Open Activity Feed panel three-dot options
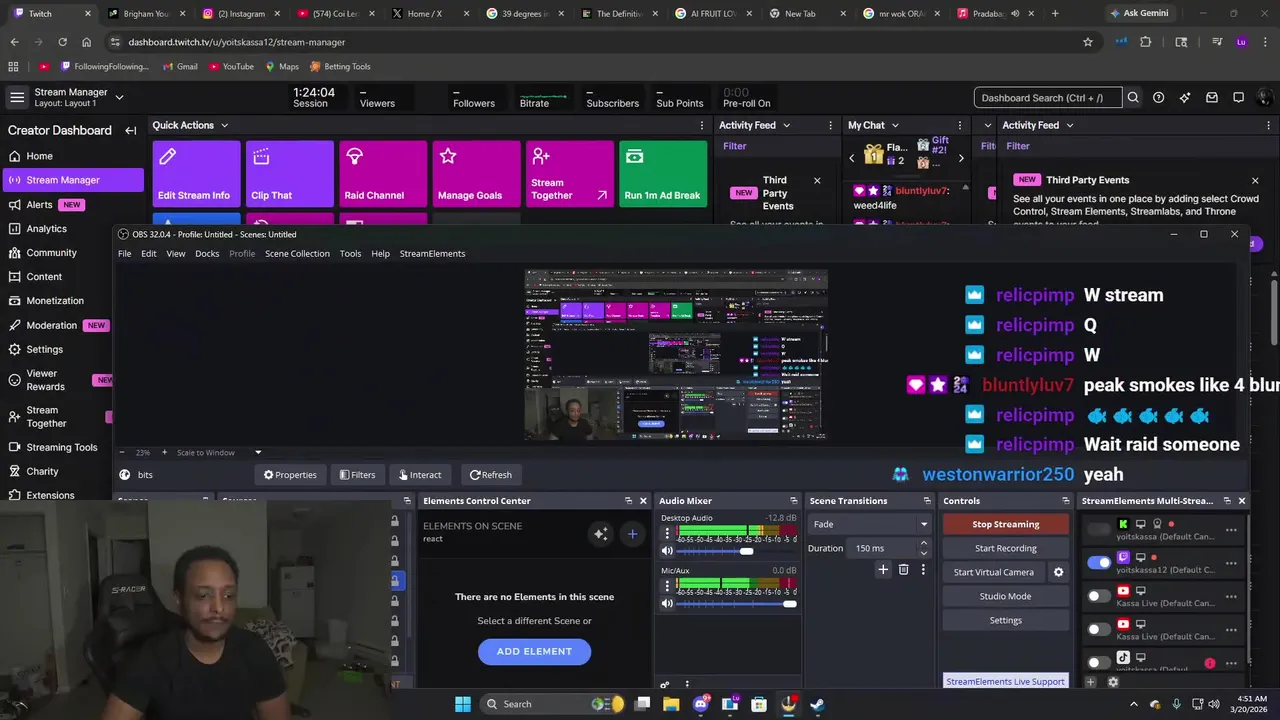Viewport: 1280px width, 720px height. tap(830, 125)
